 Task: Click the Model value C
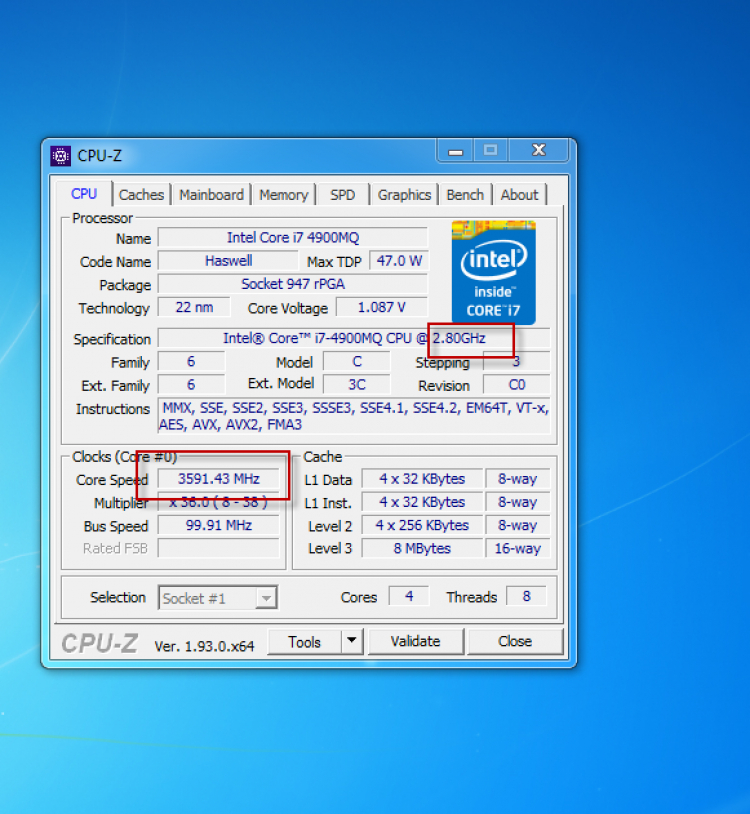point(357,362)
